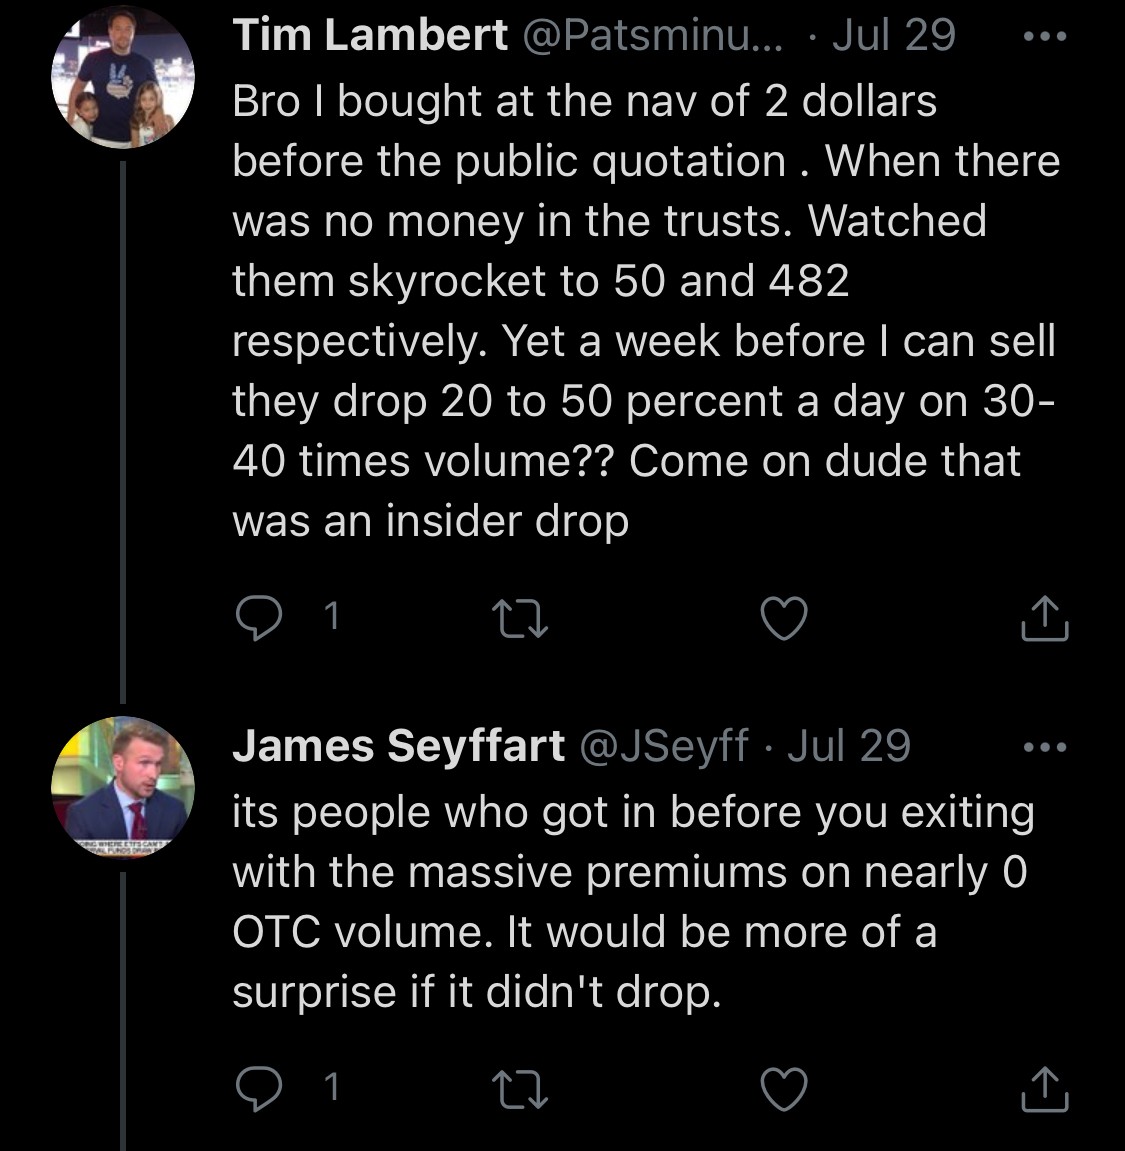Visit the James Seyffart display name link

click(x=398, y=746)
